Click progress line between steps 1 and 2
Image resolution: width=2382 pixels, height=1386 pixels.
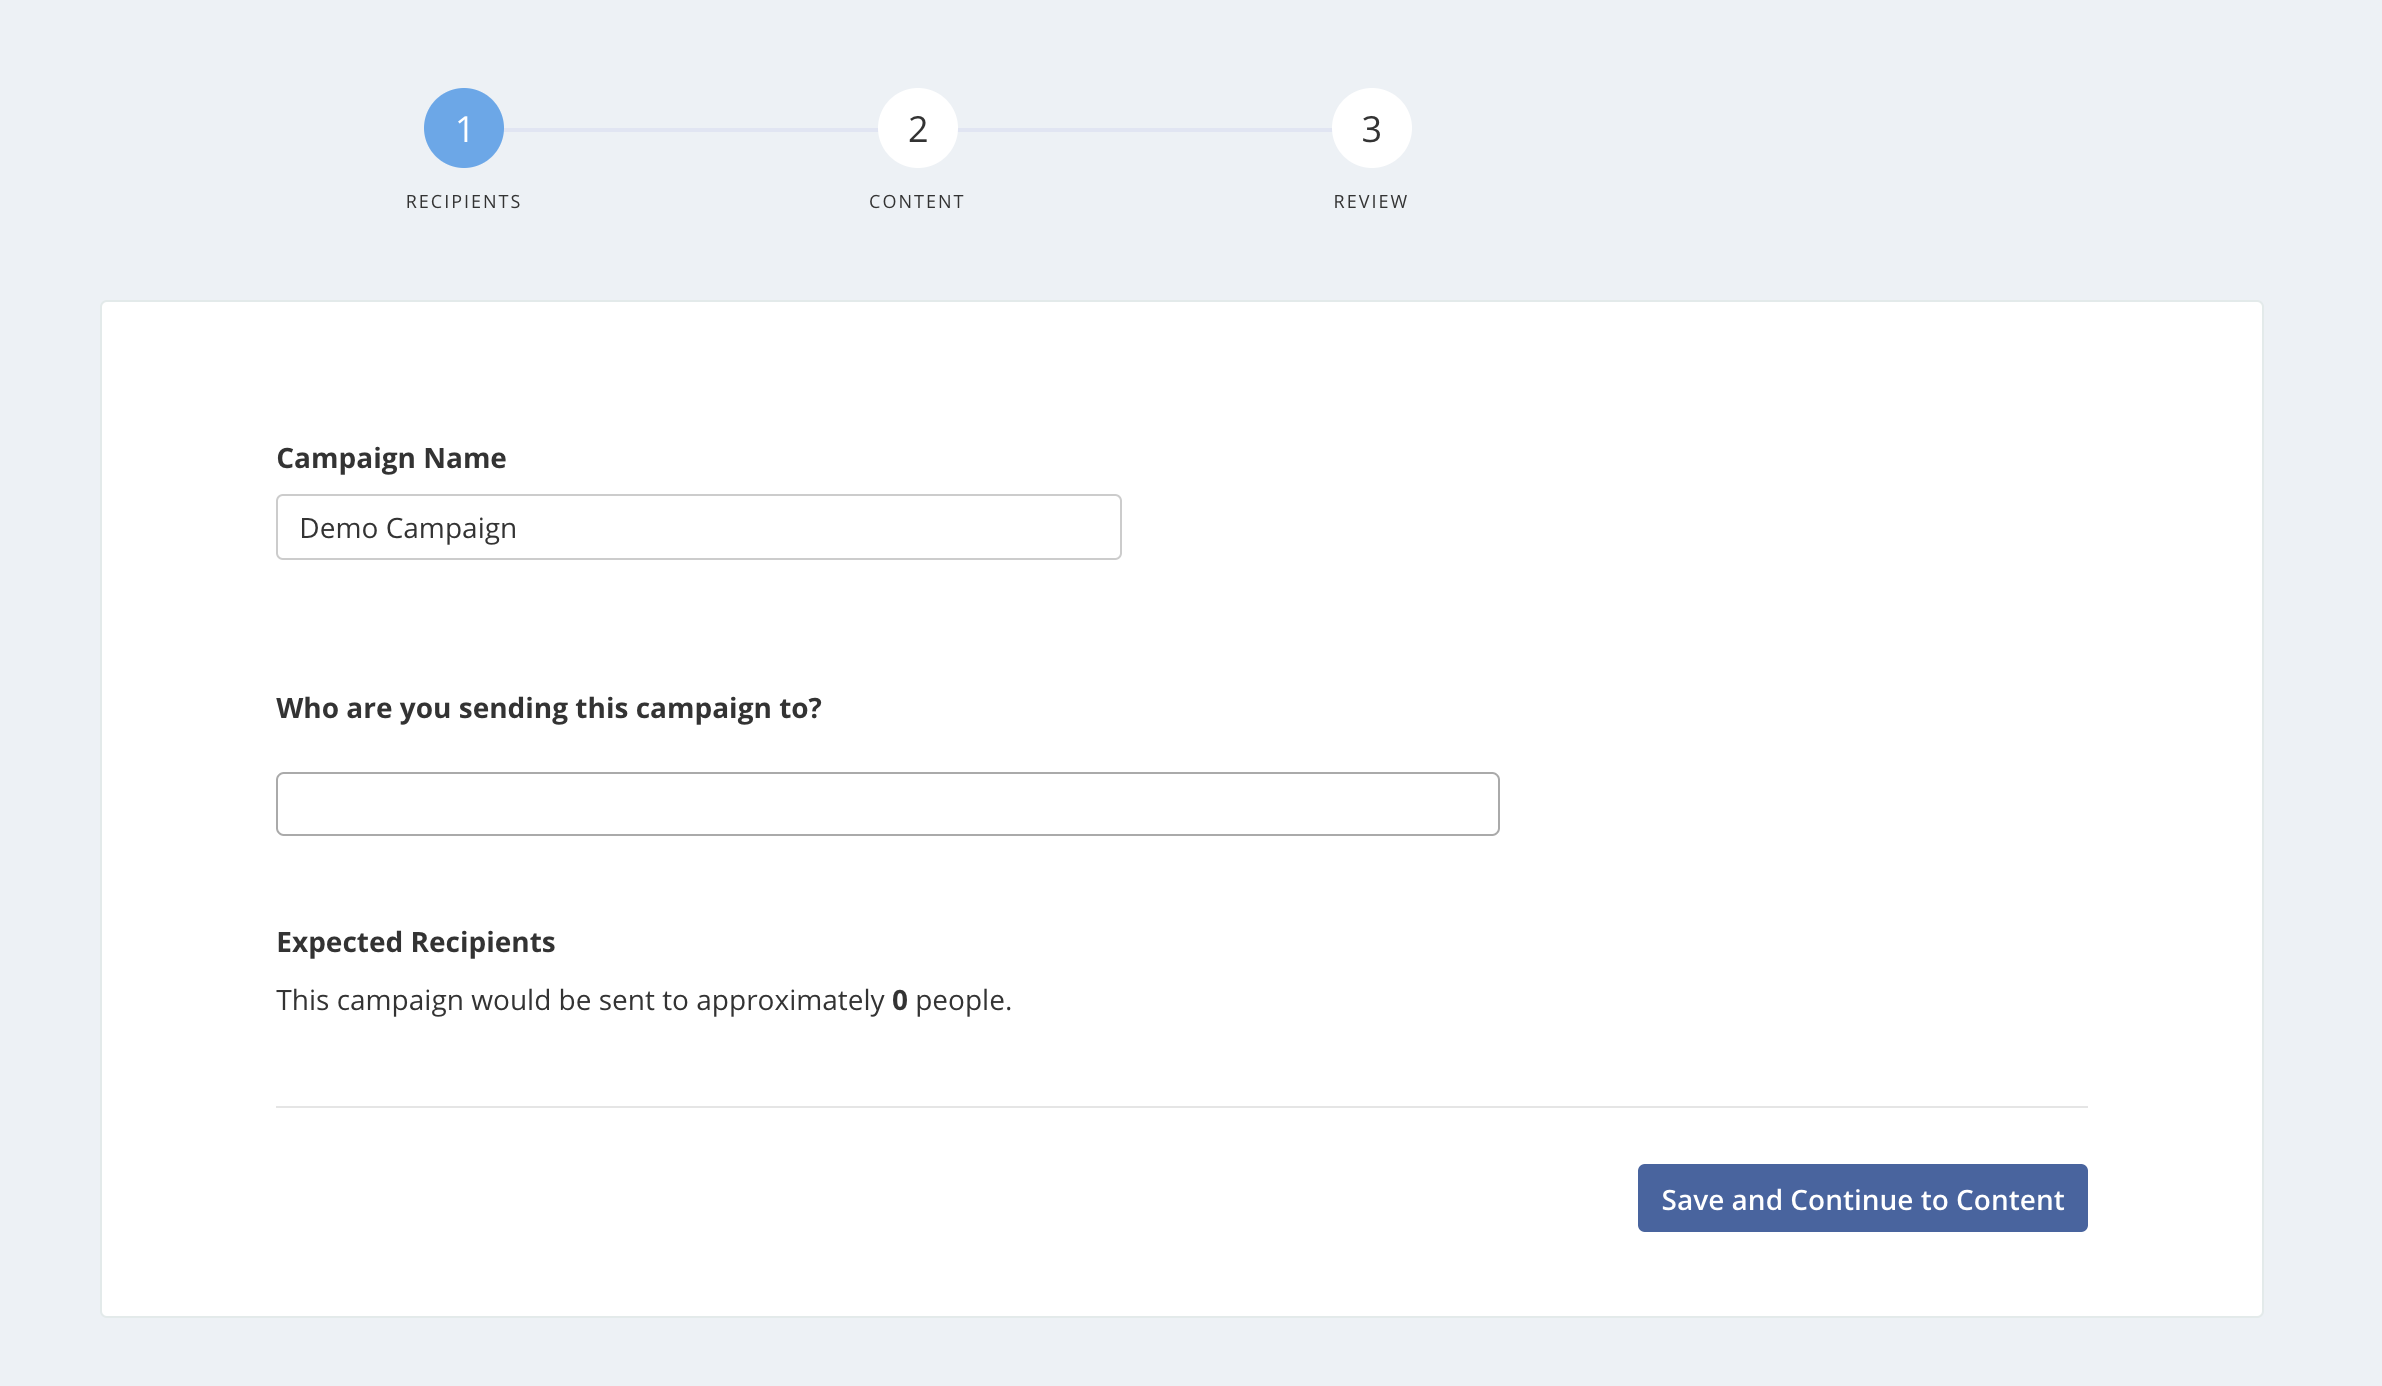point(690,129)
